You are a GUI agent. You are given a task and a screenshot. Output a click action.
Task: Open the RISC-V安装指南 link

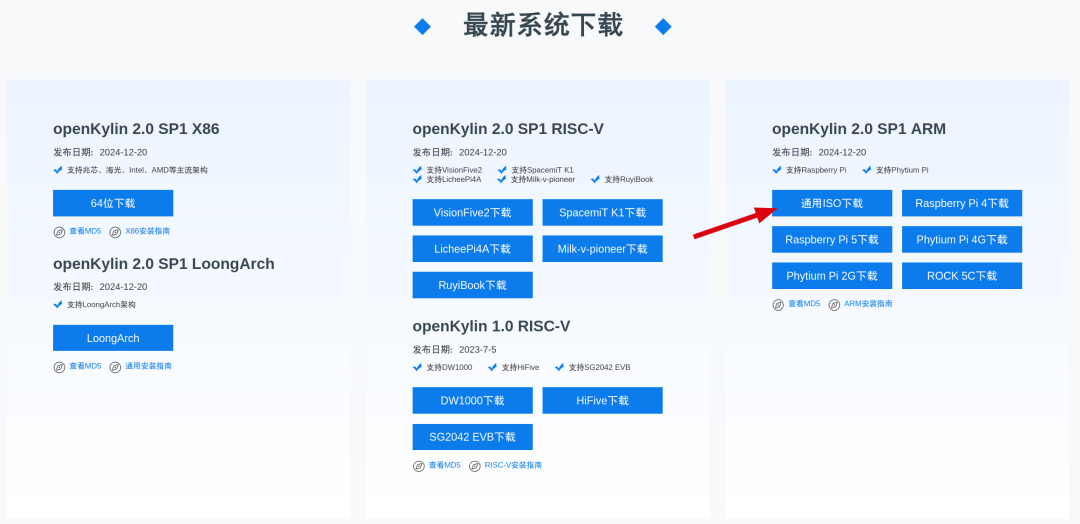513,465
